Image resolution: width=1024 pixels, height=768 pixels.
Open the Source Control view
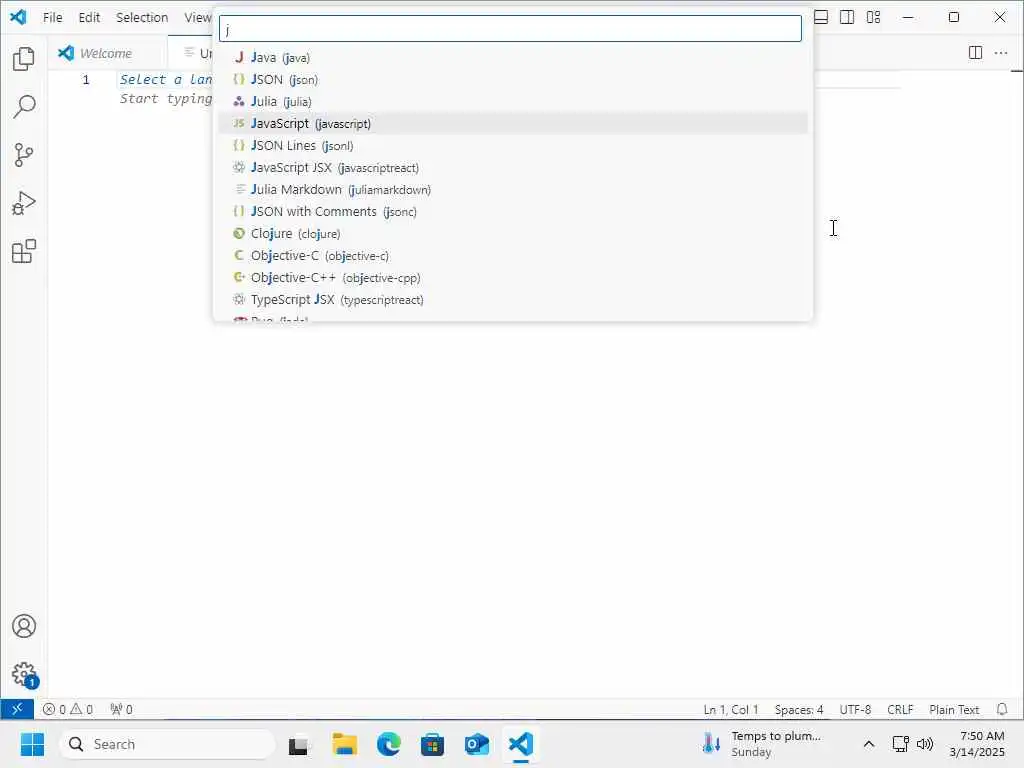[24, 155]
